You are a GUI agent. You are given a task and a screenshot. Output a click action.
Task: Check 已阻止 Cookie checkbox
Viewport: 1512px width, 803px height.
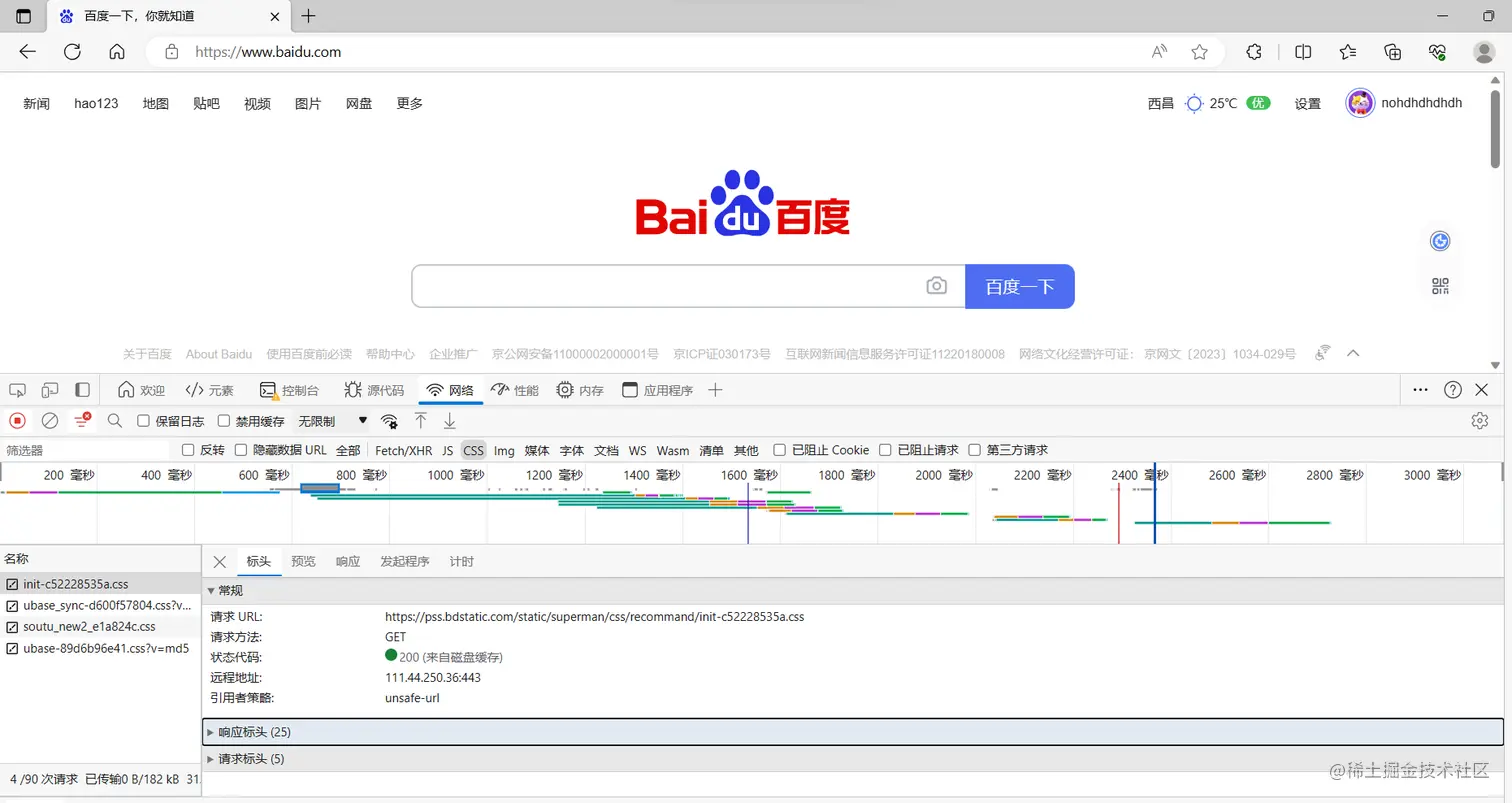(780, 450)
